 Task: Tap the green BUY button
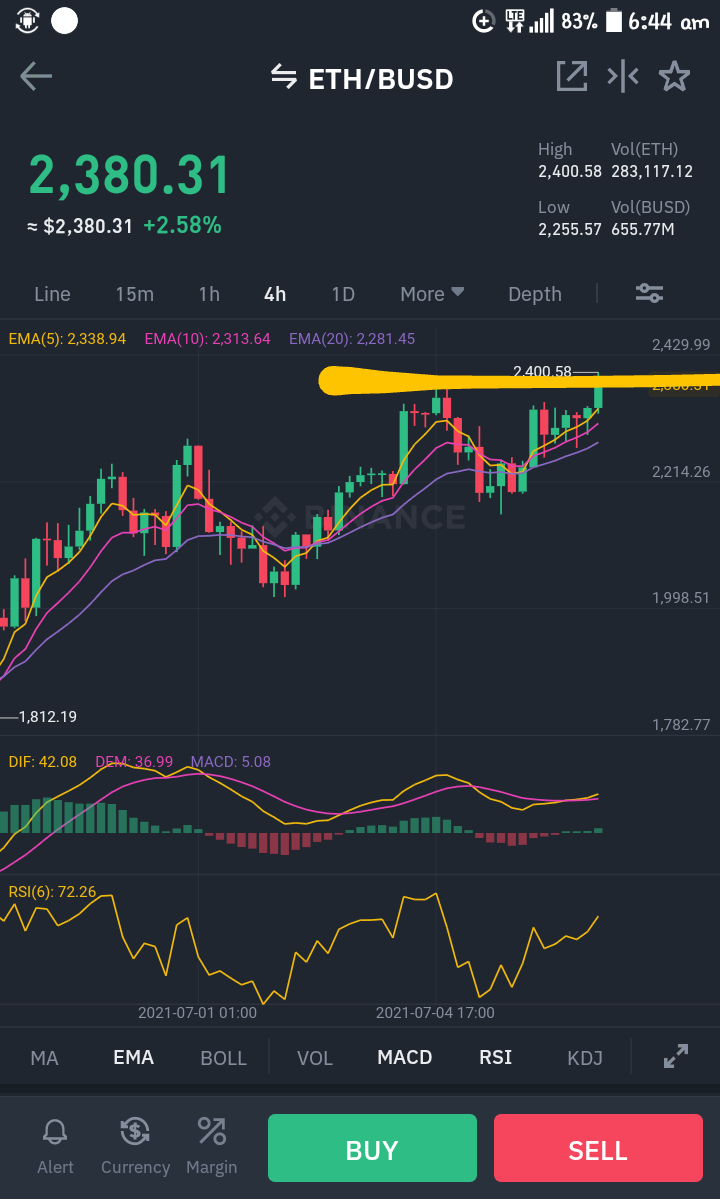372,1148
